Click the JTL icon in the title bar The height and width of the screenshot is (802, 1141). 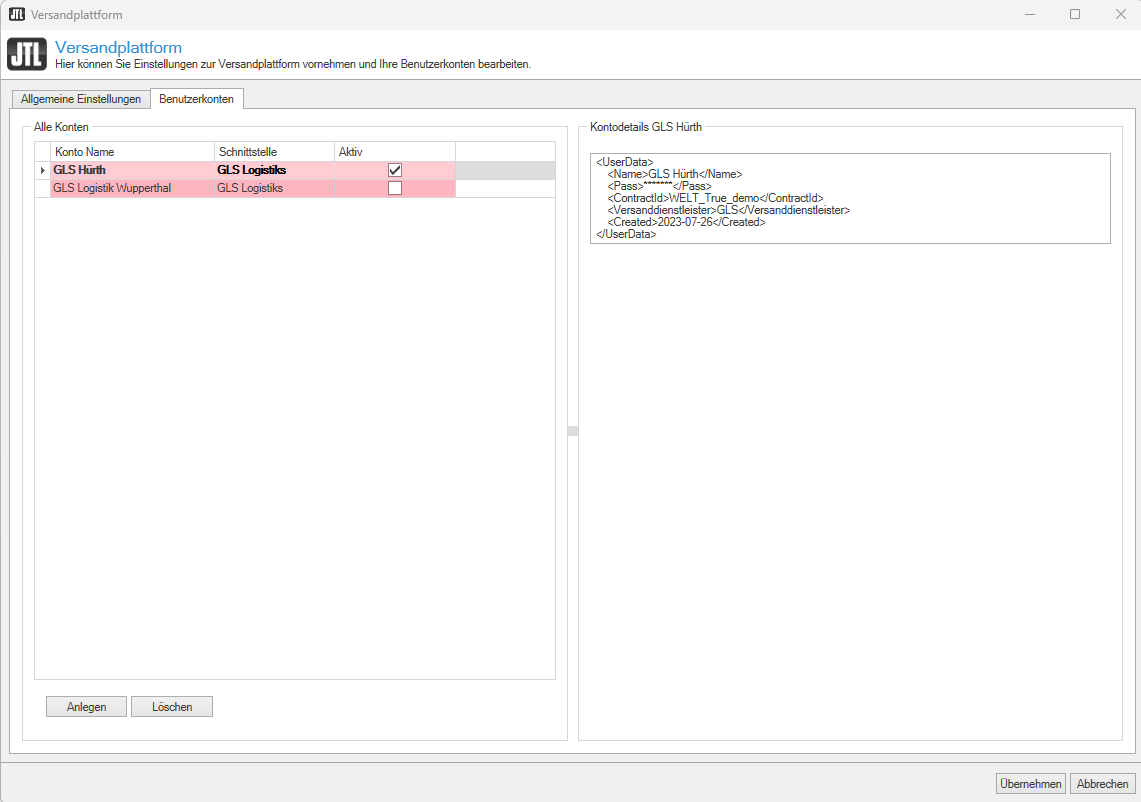[x=16, y=15]
